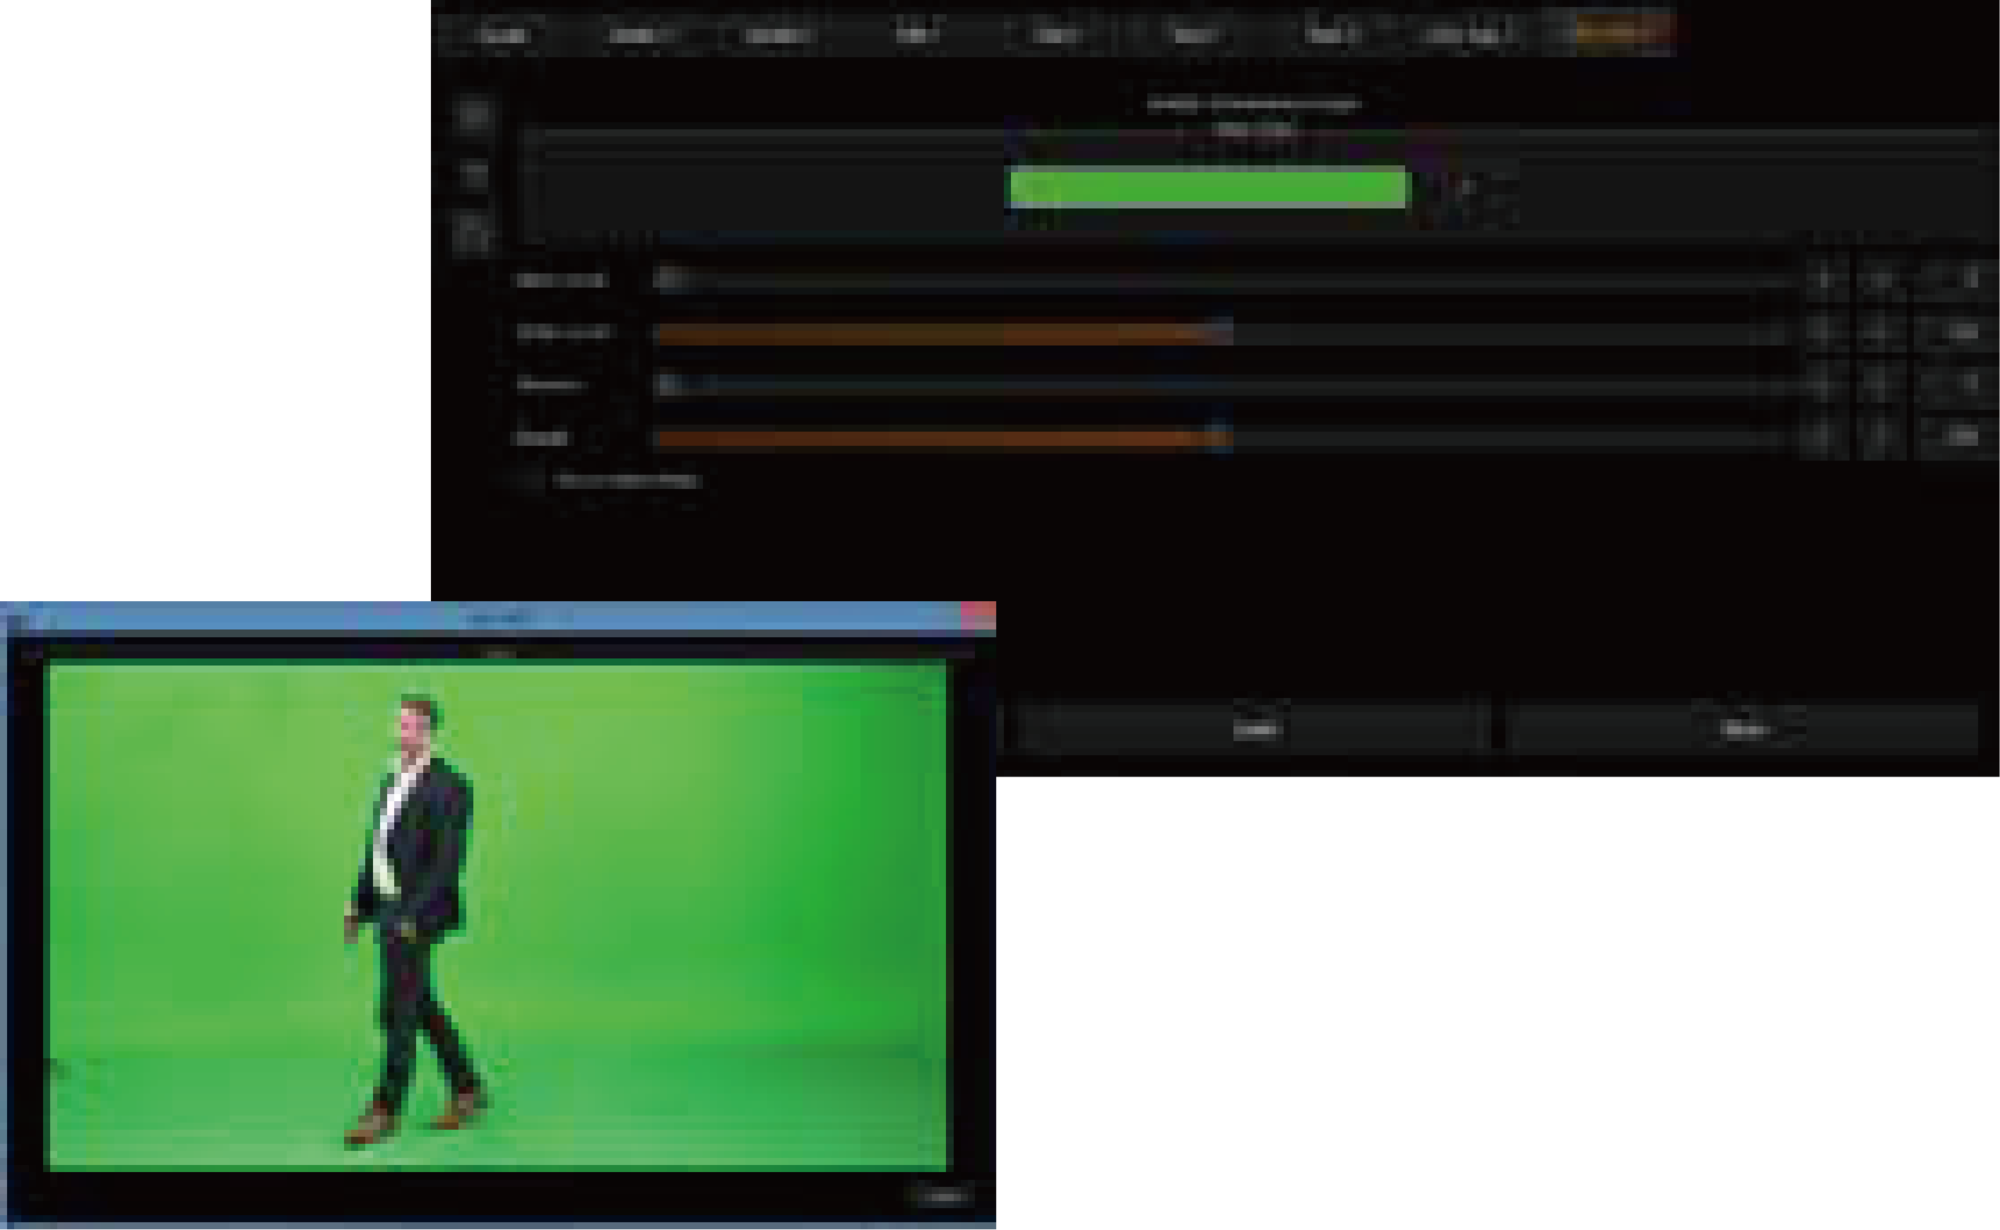Select the fourth tab in the top tab bar
This screenshot has width=2000, height=1230.
(x=915, y=35)
